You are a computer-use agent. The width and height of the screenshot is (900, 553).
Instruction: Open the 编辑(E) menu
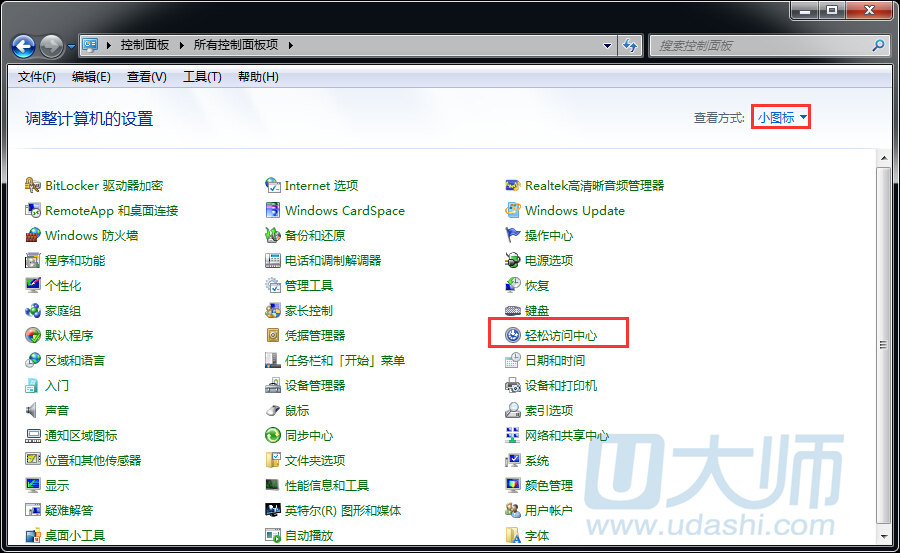pyautogui.click(x=91, y=77)
